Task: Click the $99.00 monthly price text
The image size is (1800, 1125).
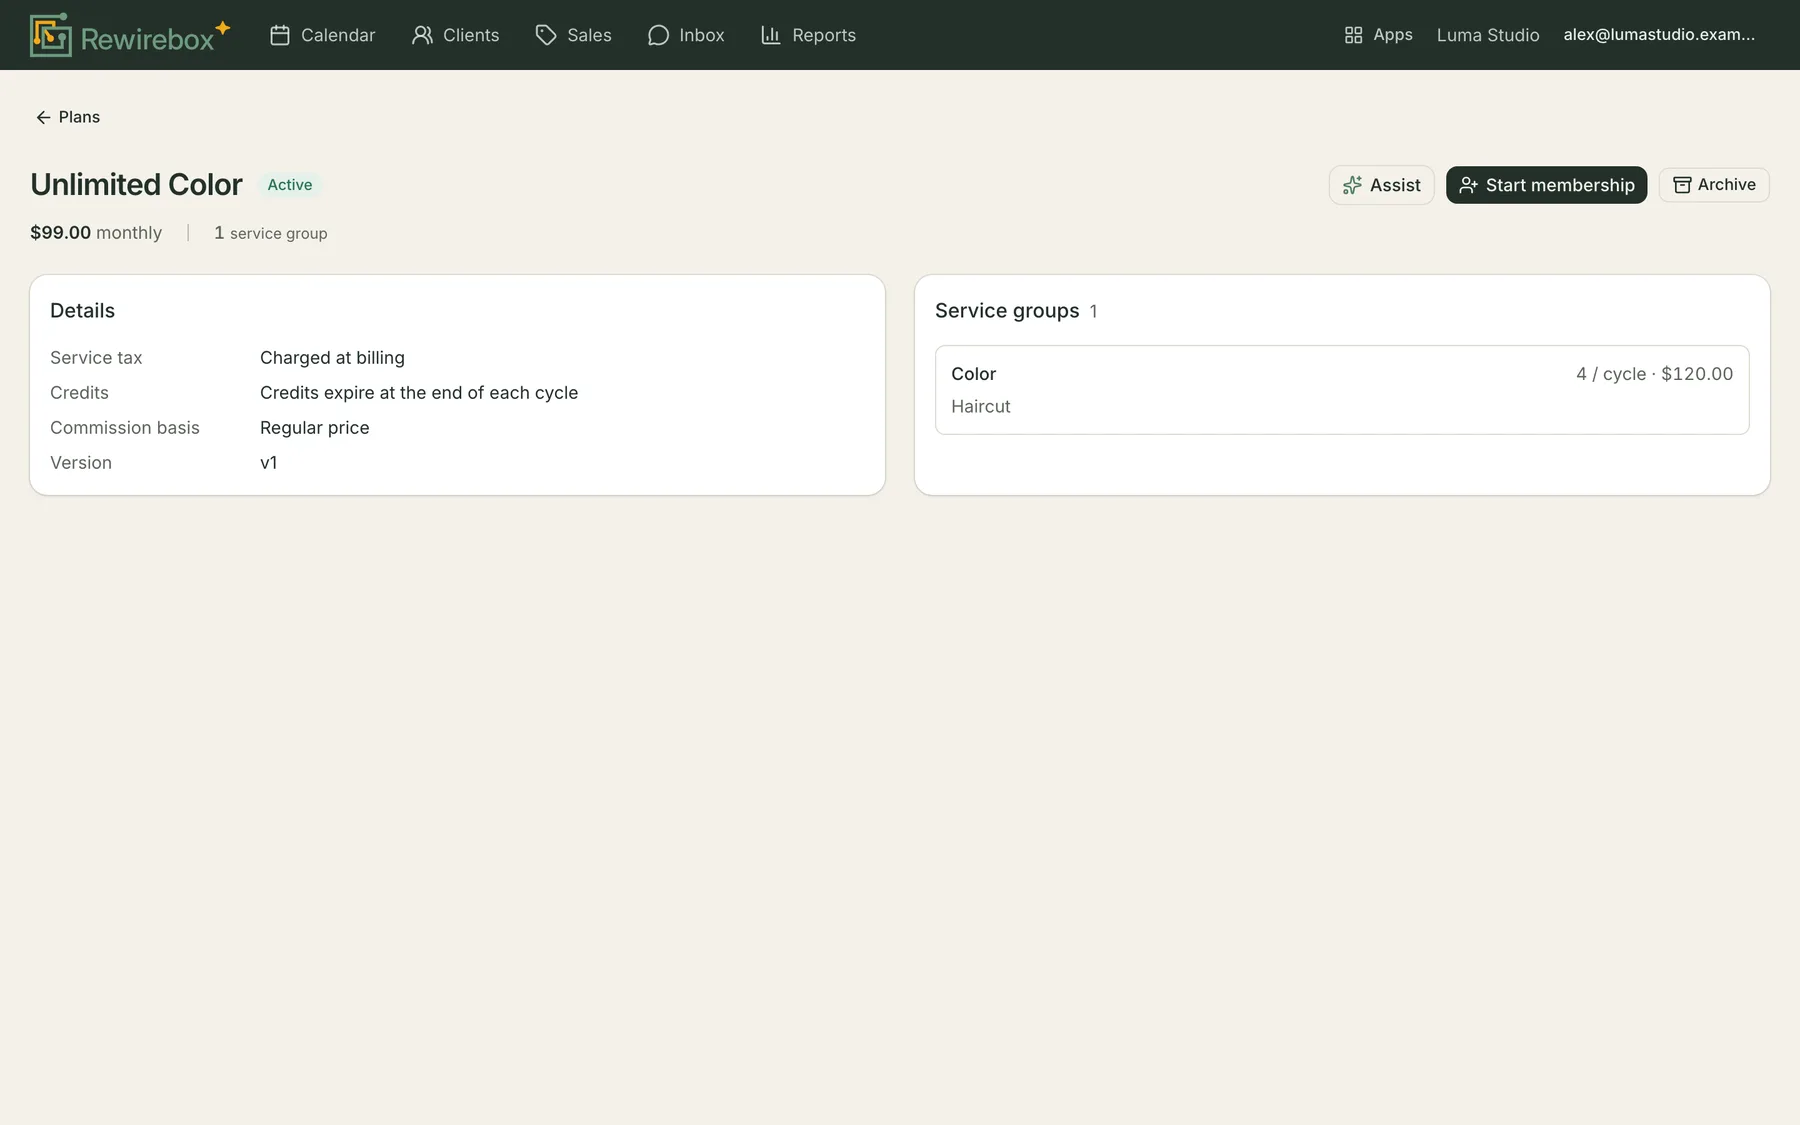Action: click(96, 233)
